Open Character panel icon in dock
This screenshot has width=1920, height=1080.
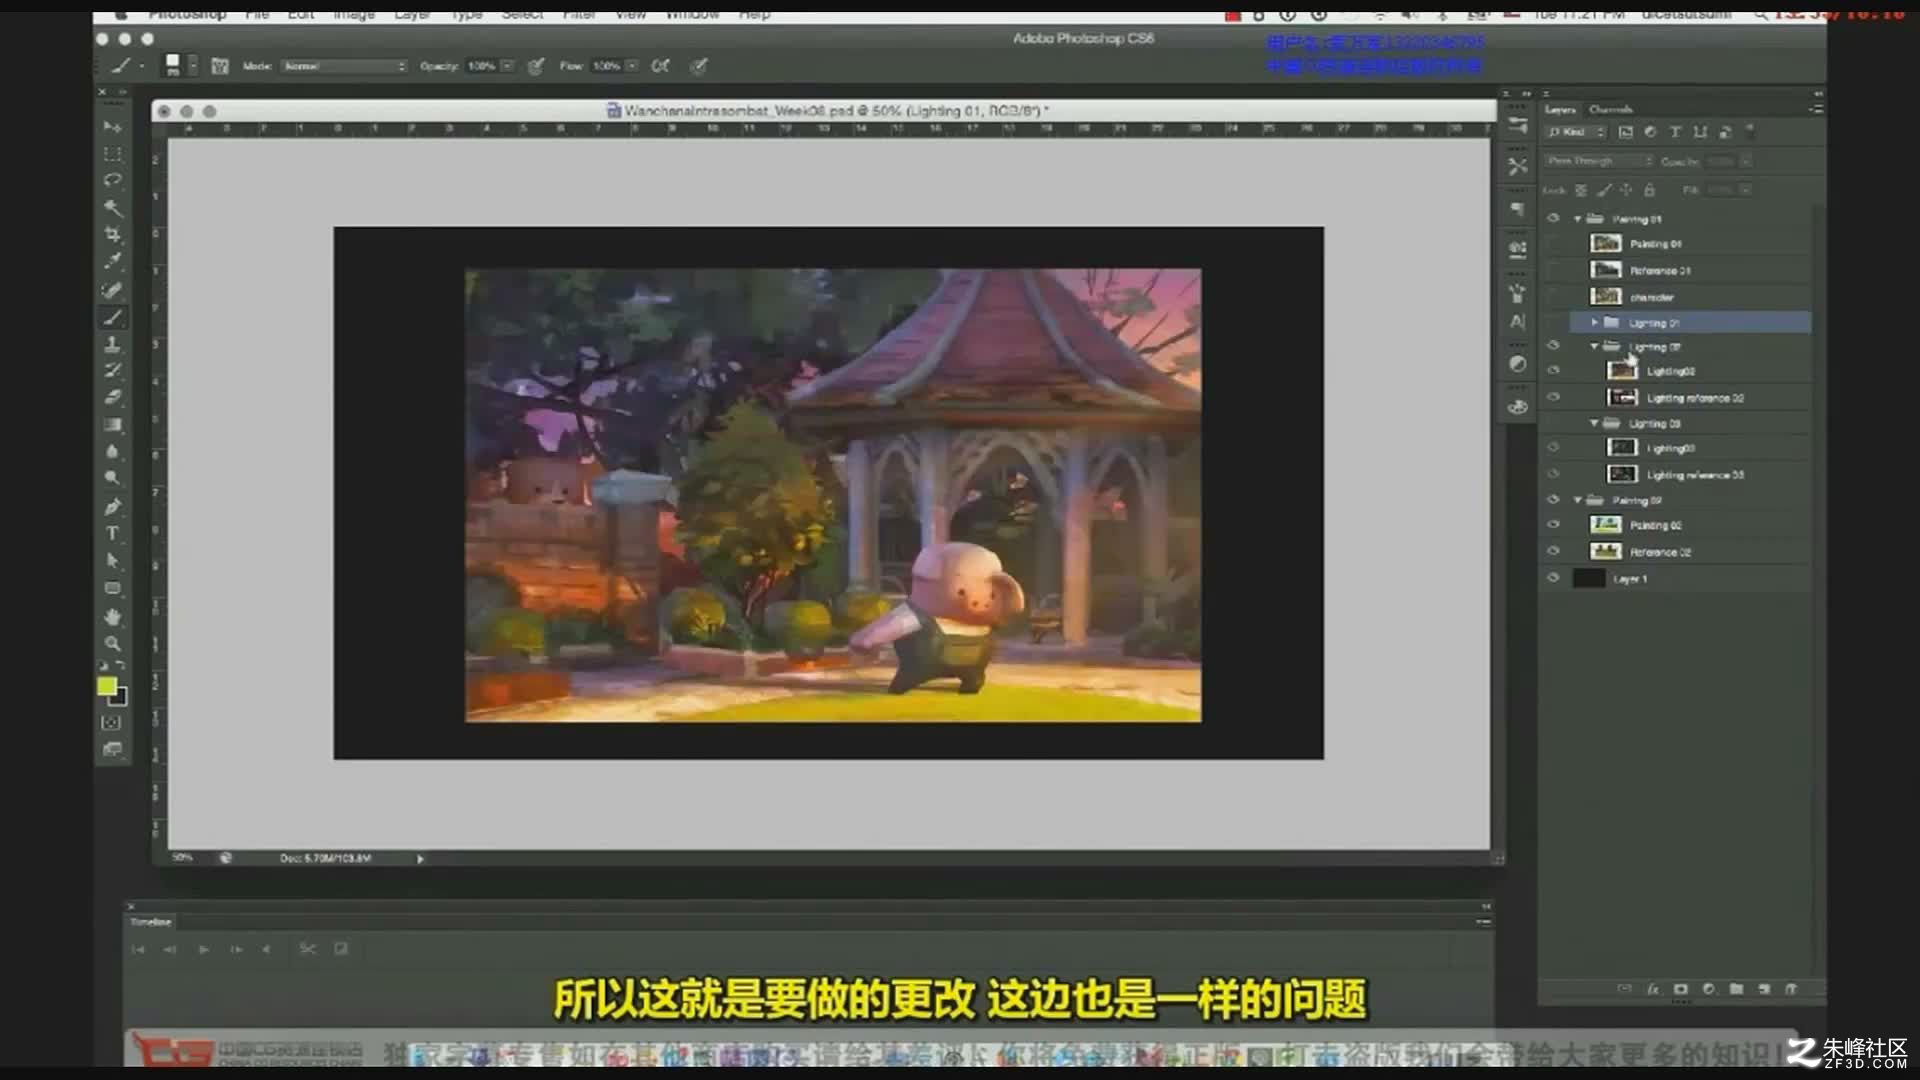click(x=1517, y=322)
